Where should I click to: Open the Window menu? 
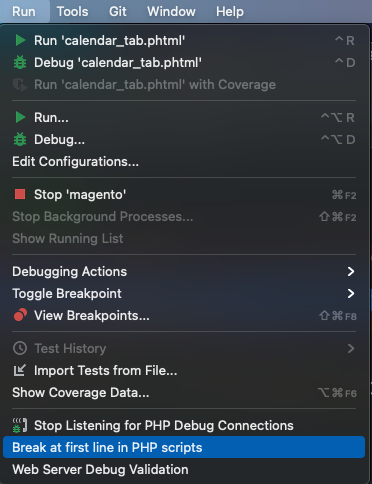[171, 12]
